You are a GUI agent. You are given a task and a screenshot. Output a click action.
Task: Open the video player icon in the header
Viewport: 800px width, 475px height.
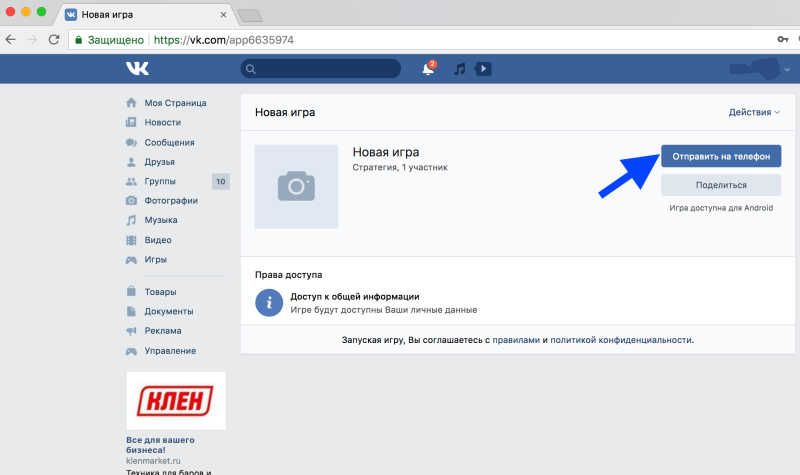click(483, 69)
